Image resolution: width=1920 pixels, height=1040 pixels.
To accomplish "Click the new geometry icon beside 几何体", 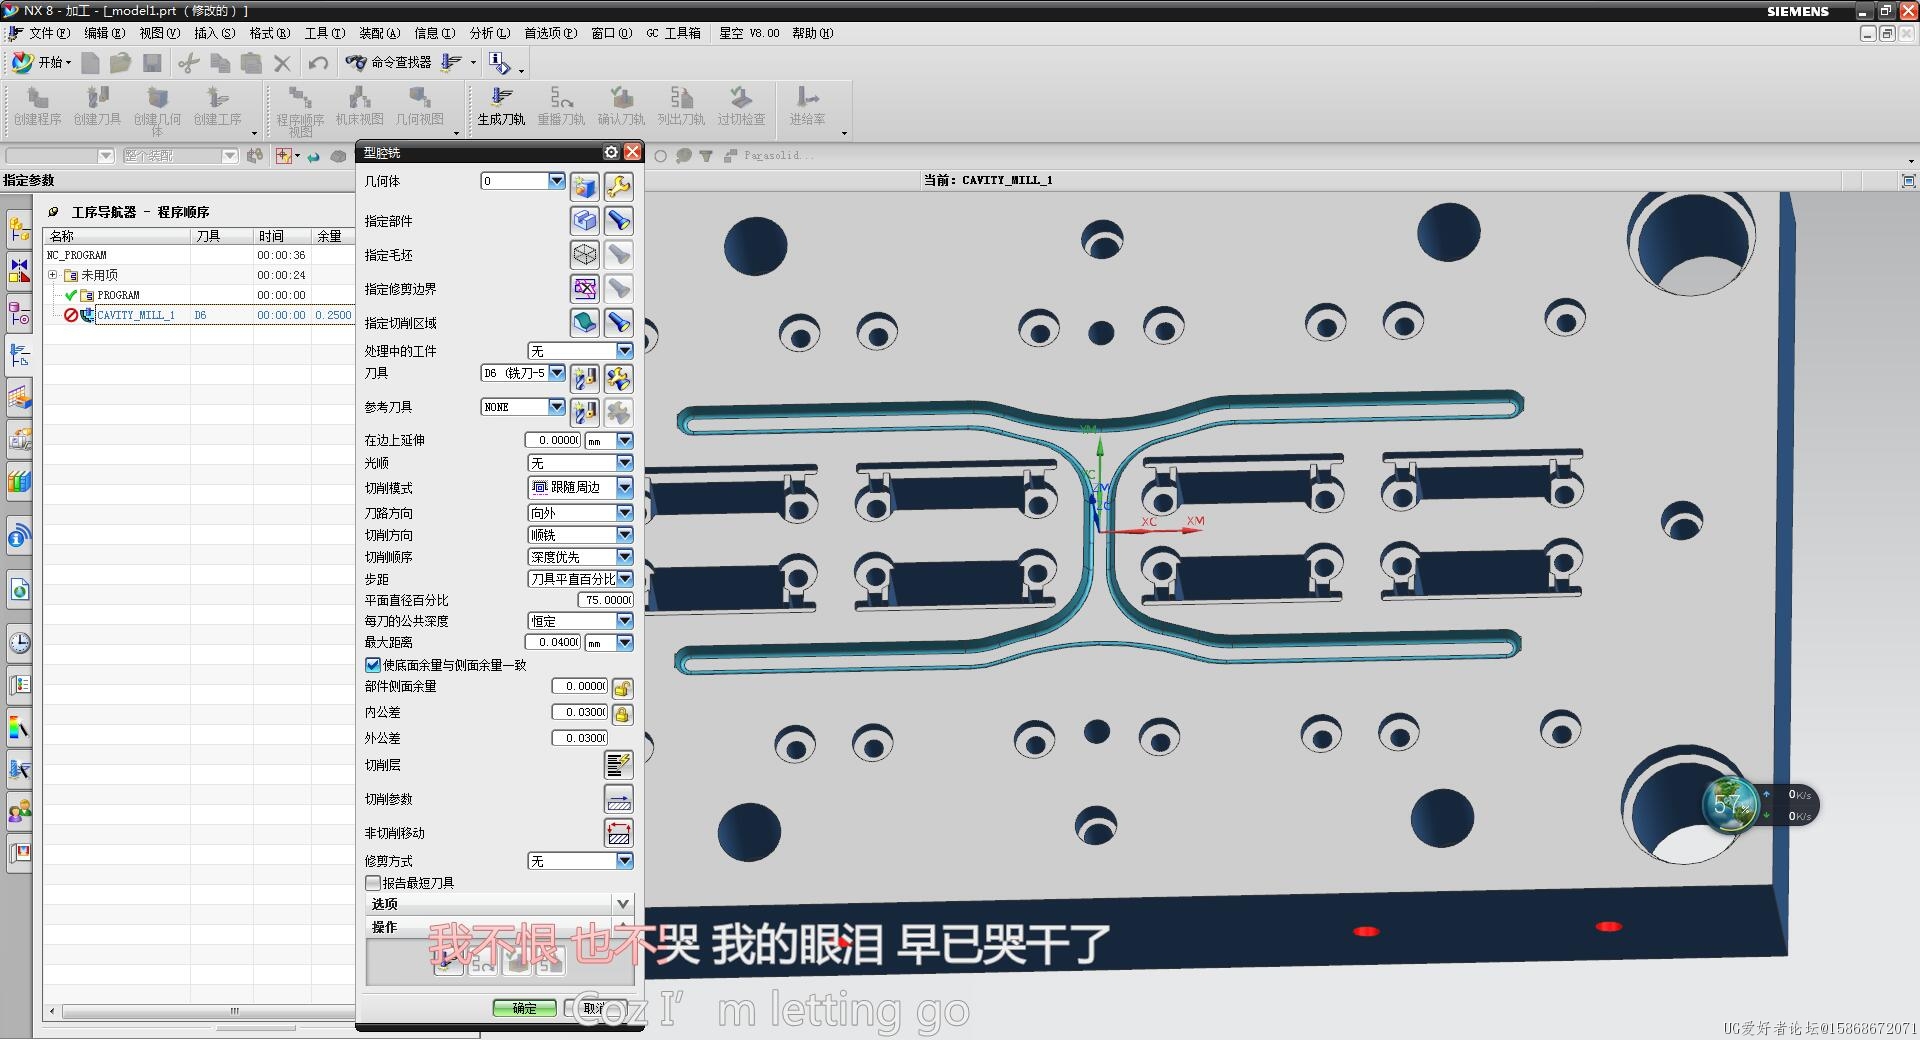I will point(585,187).
